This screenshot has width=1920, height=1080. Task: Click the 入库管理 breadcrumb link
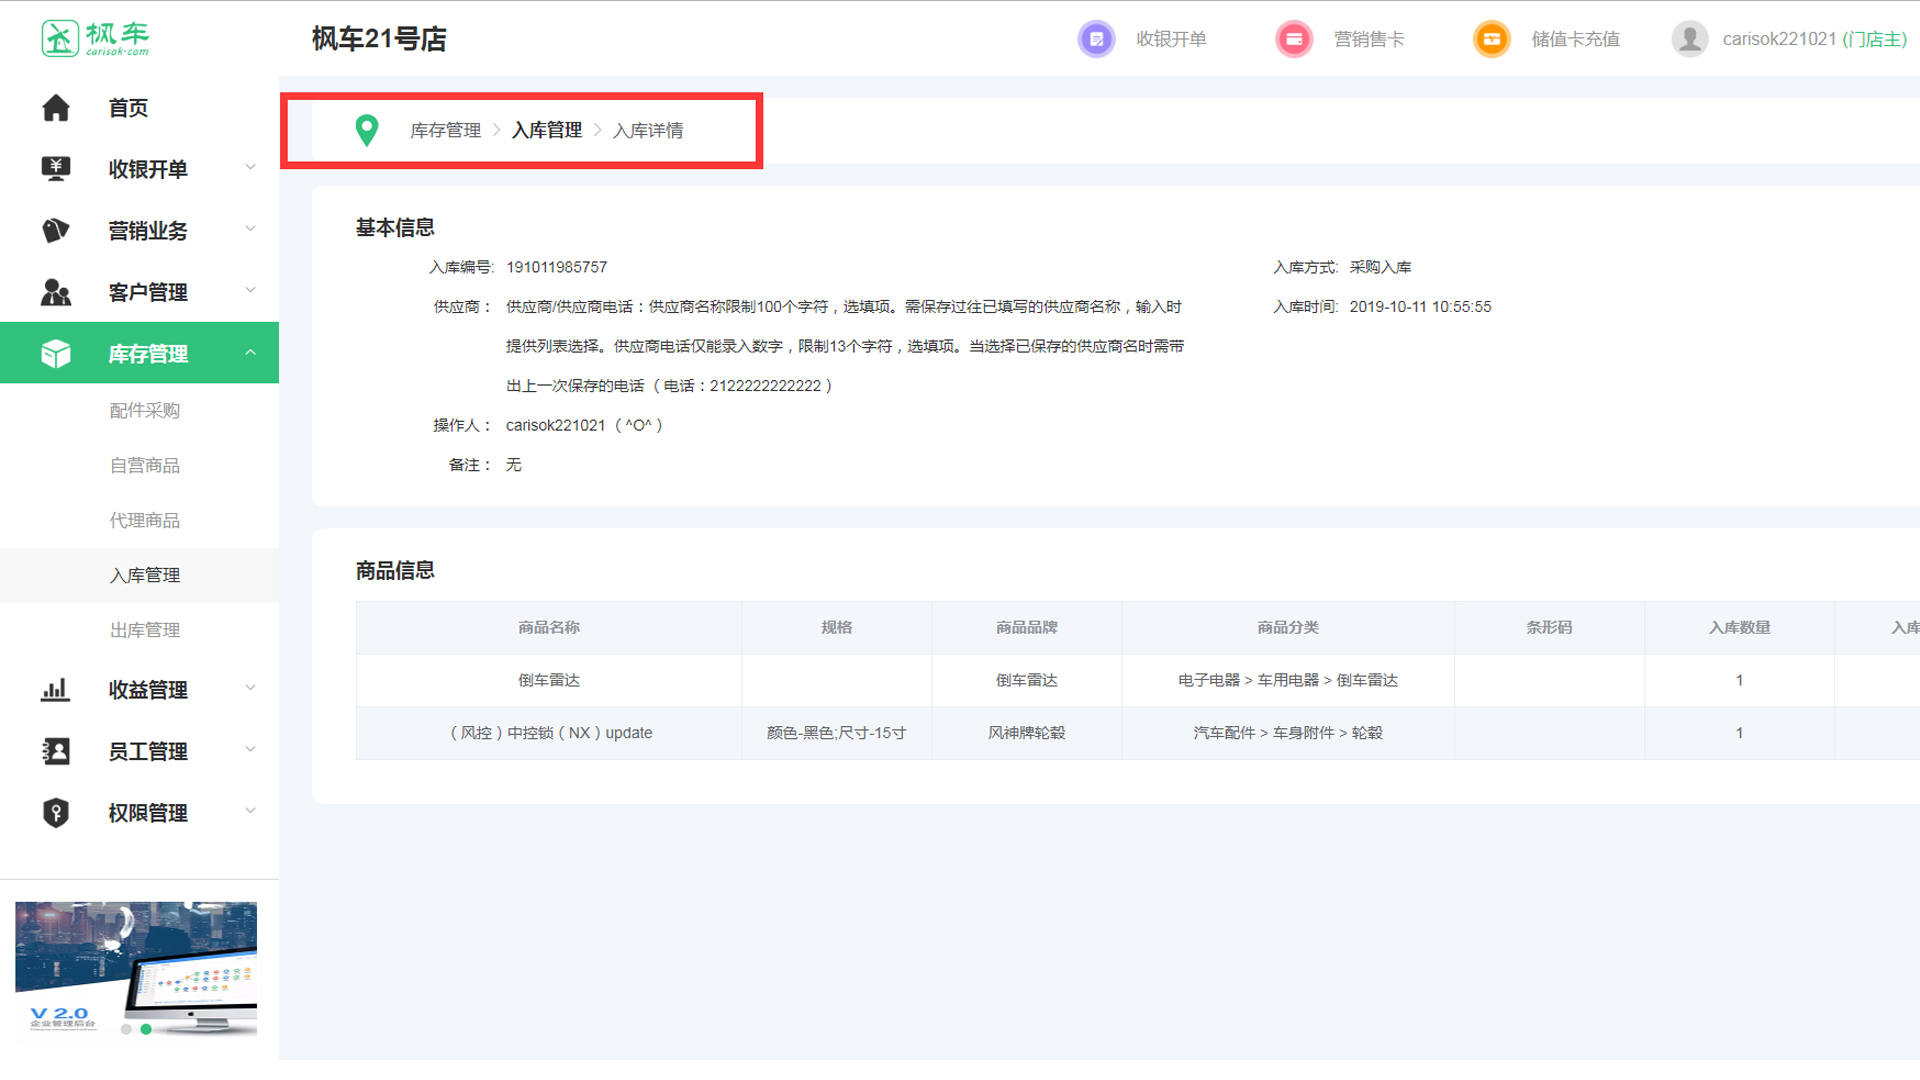pos(546,130)
